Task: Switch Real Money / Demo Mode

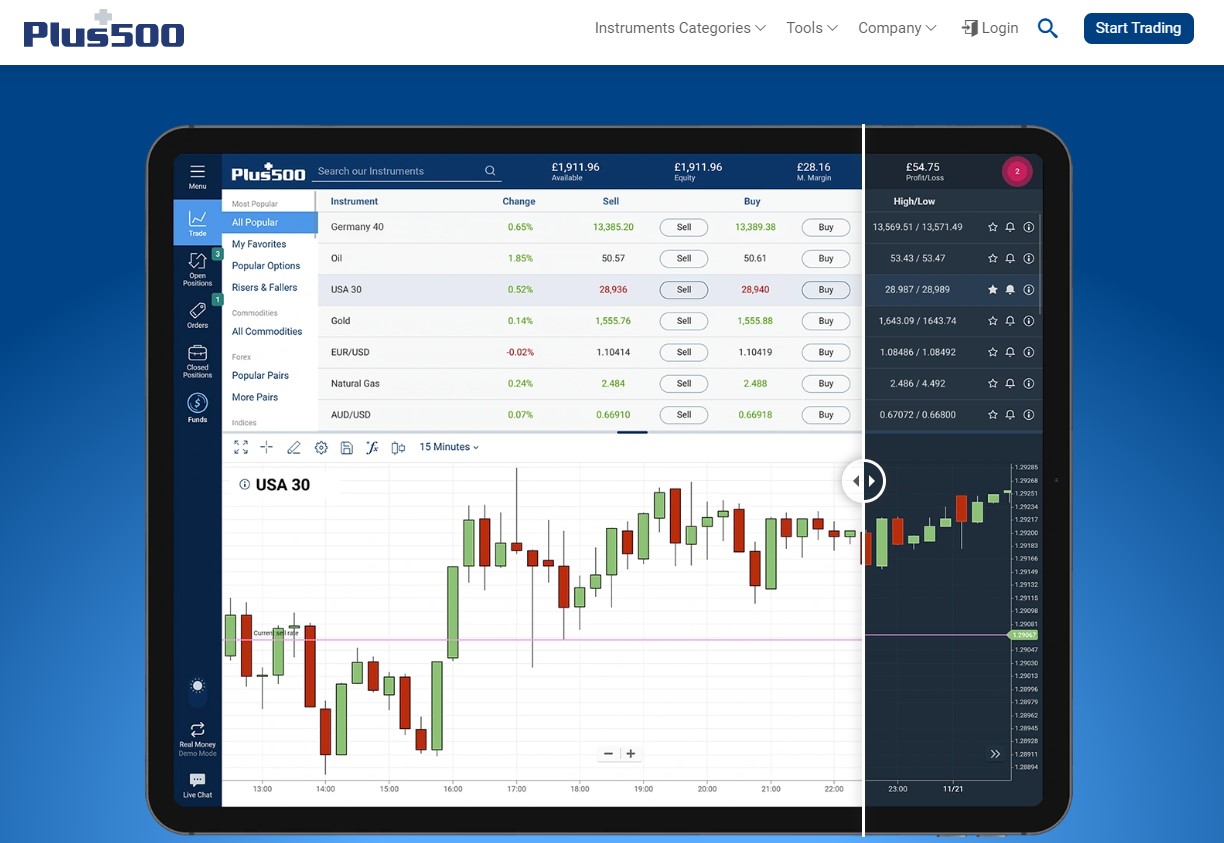Action: click(x=197, y=738)
